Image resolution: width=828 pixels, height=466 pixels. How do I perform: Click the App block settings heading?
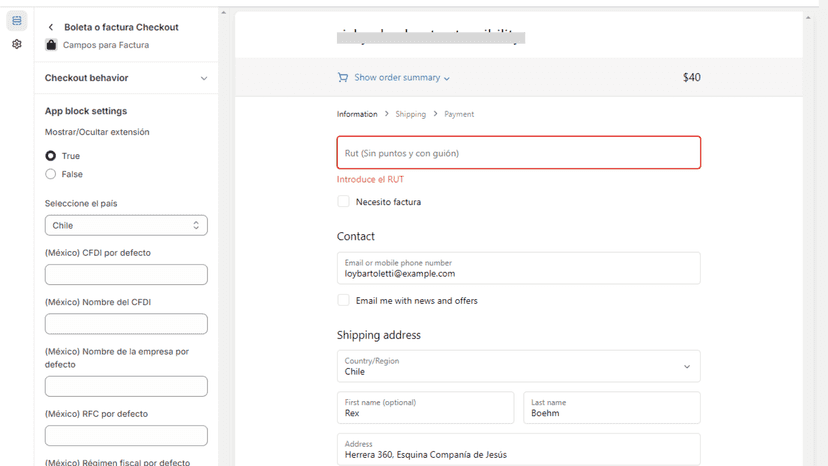tap(86, 111)
